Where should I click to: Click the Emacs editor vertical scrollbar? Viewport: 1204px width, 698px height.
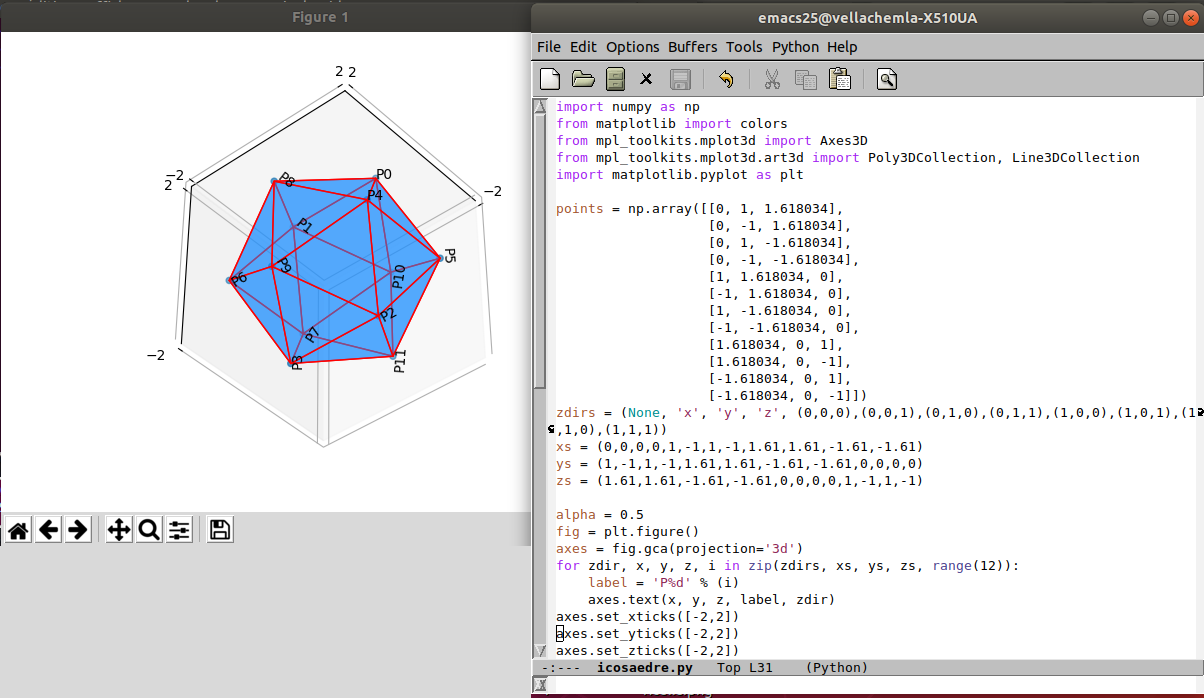(x=540, y=250)
